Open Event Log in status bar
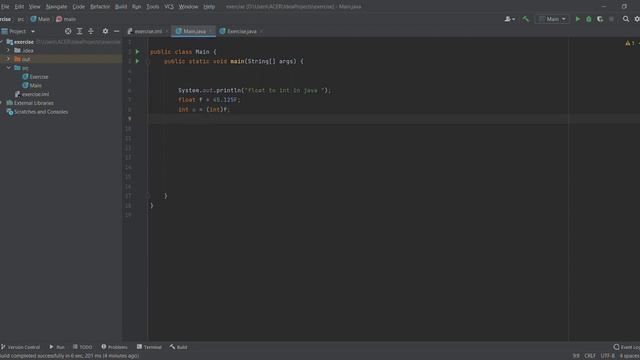The height and width of the screenshot is (360, 640). coord(627,347)
